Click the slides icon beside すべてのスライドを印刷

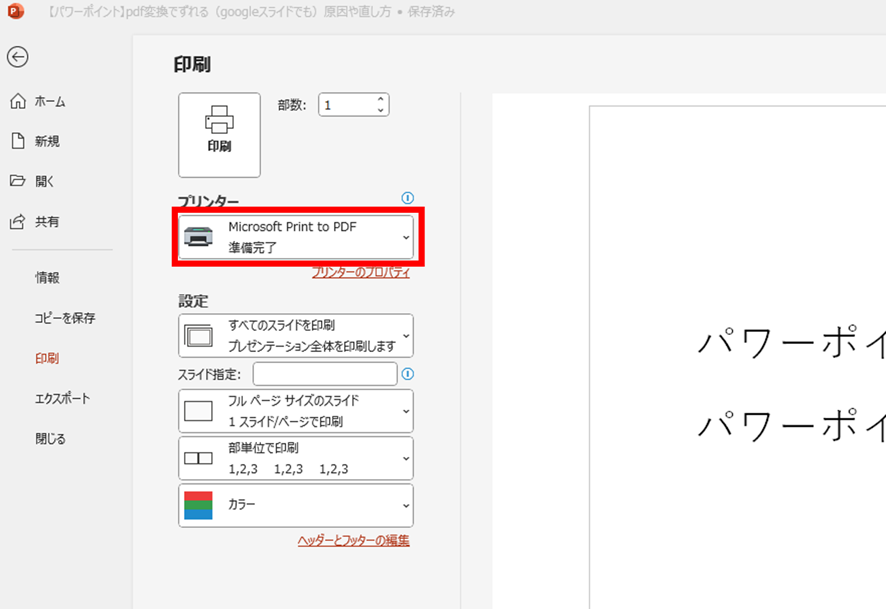tap(198, 336)
